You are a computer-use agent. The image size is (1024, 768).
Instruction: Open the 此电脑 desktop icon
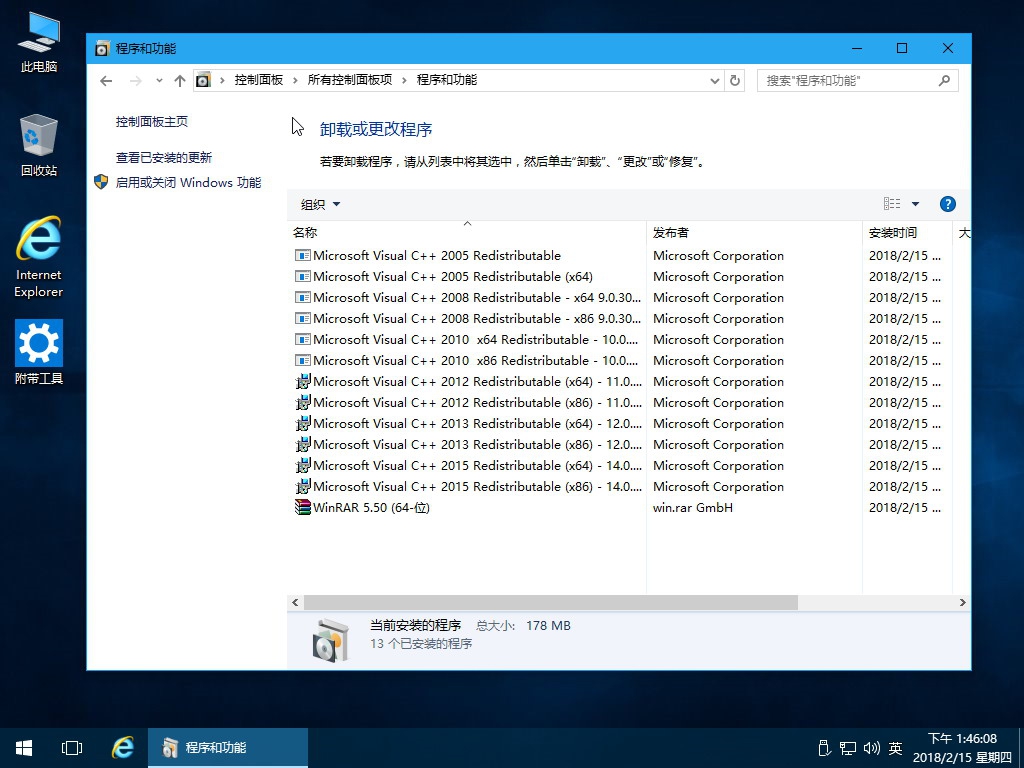click(39, 42)
